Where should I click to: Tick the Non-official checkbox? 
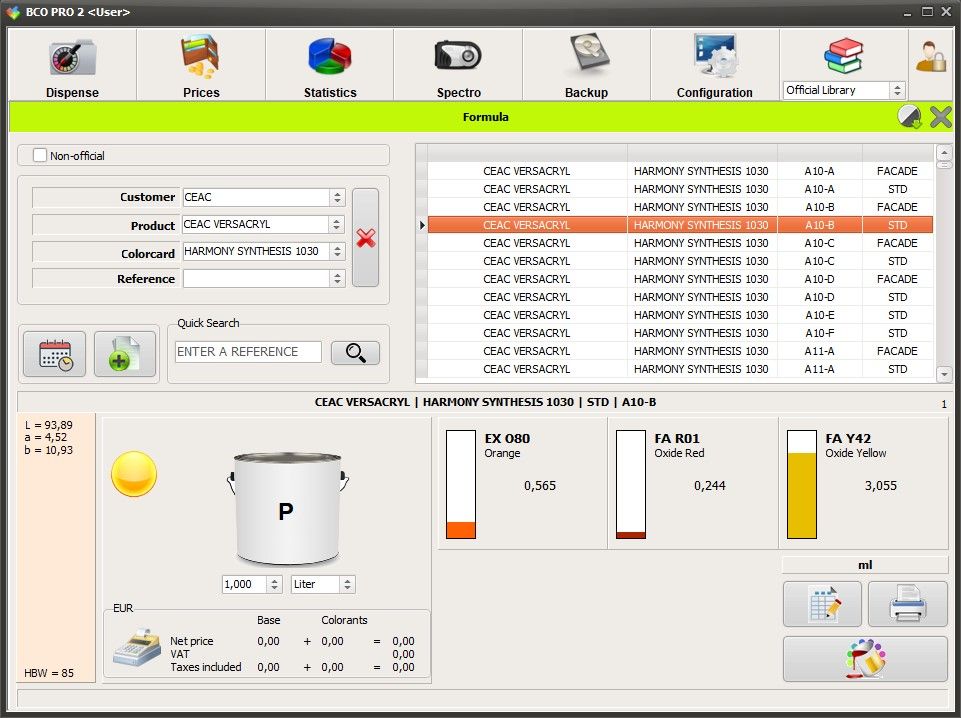pos(40,156)
